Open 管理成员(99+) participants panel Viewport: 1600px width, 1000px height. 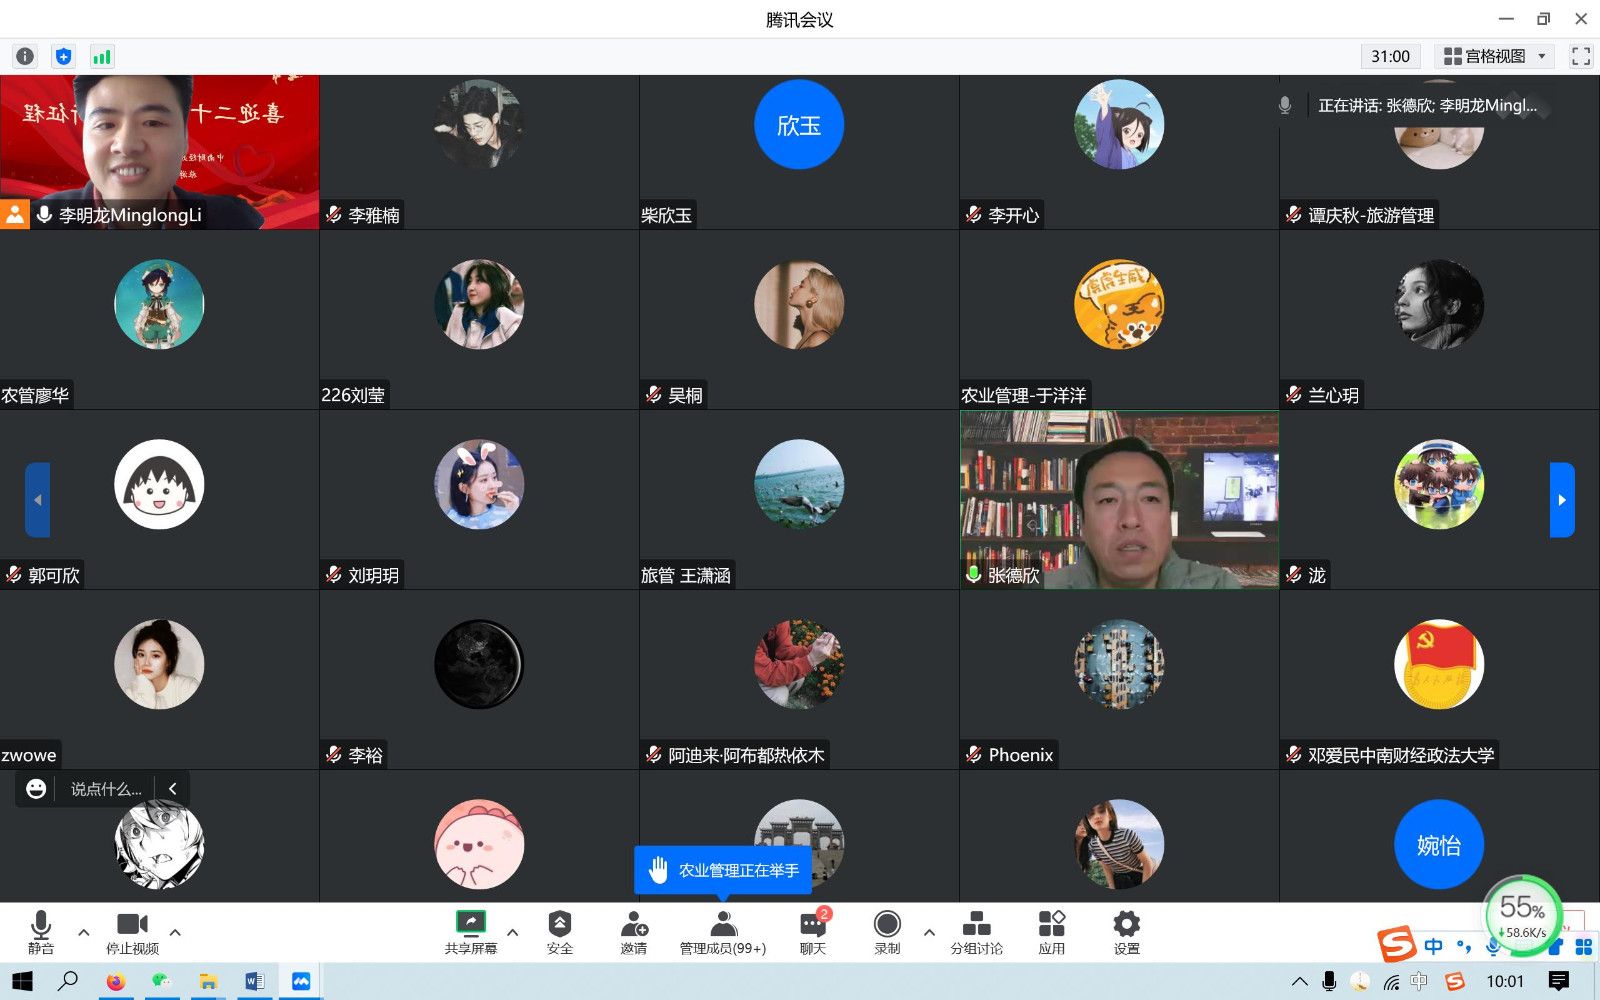coord(723,932)
